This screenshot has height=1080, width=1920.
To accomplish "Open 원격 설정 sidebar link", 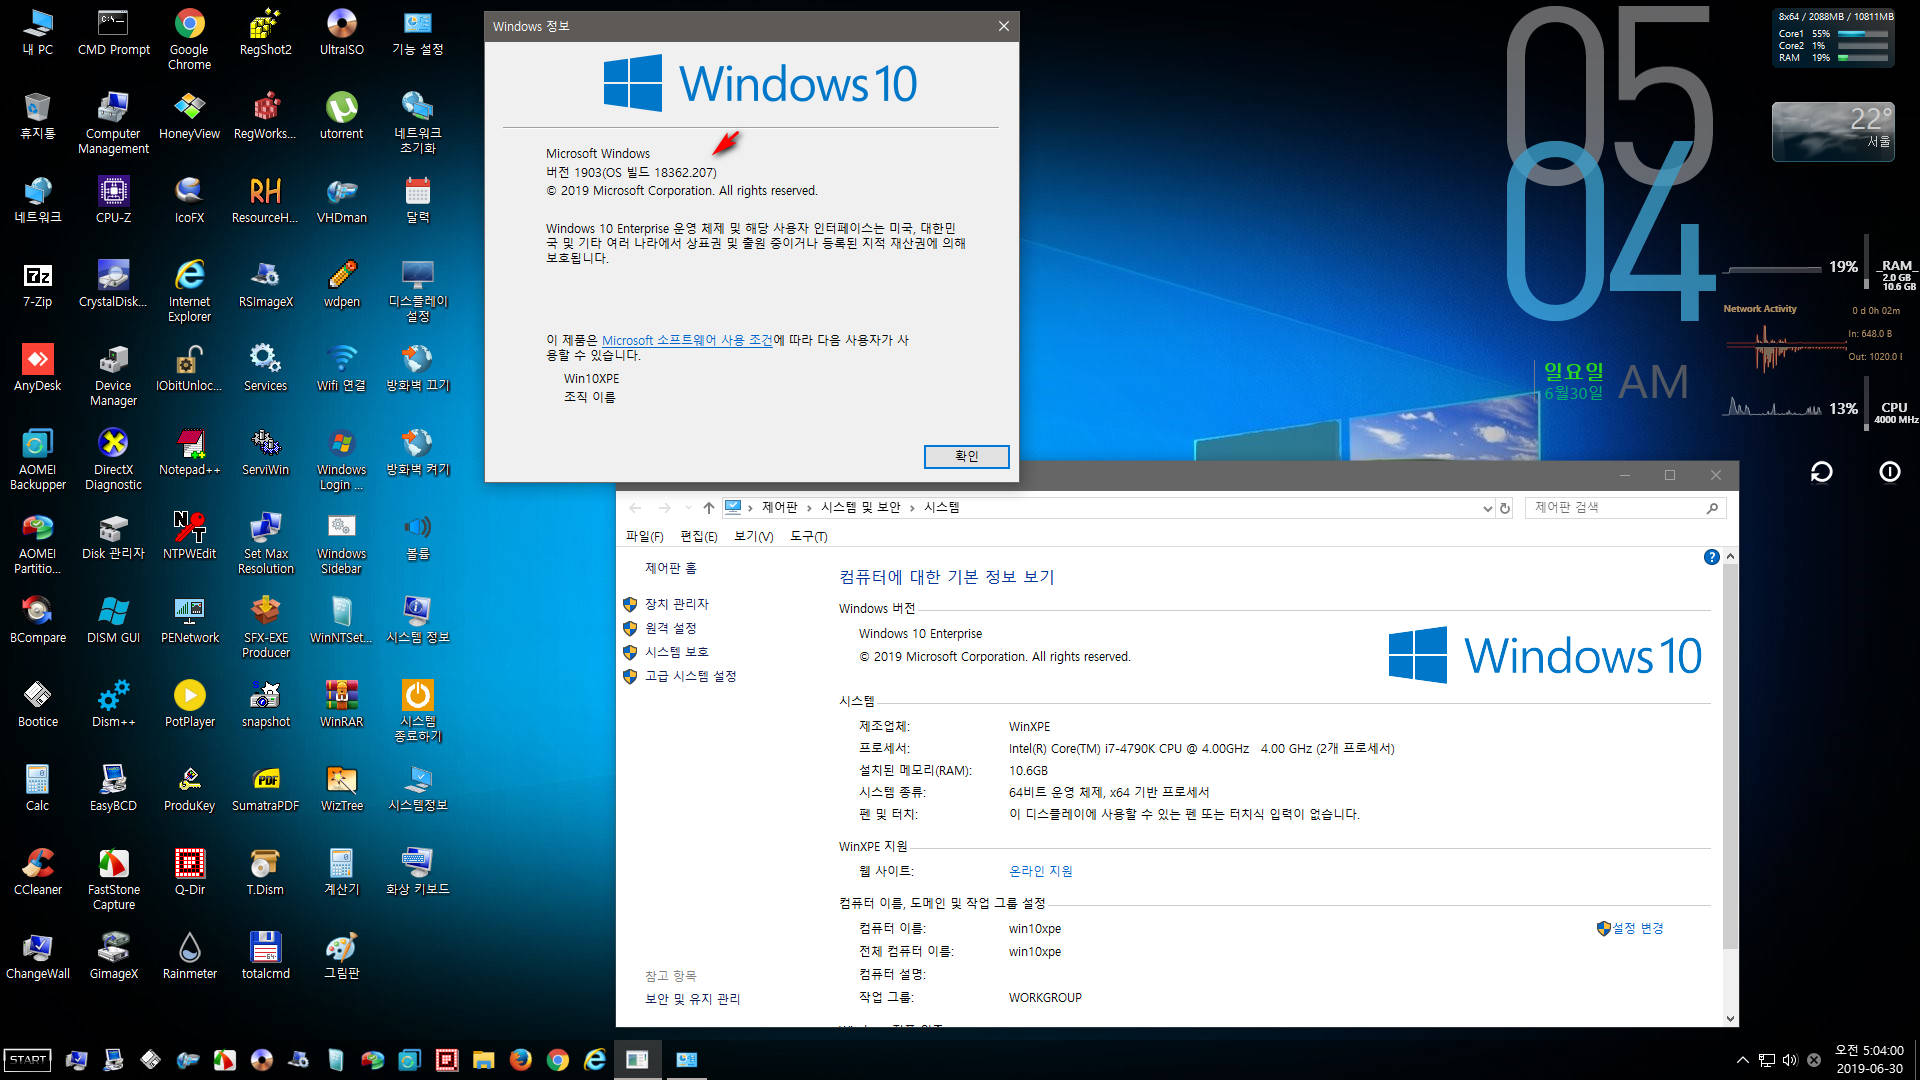I will pos(670,628).
